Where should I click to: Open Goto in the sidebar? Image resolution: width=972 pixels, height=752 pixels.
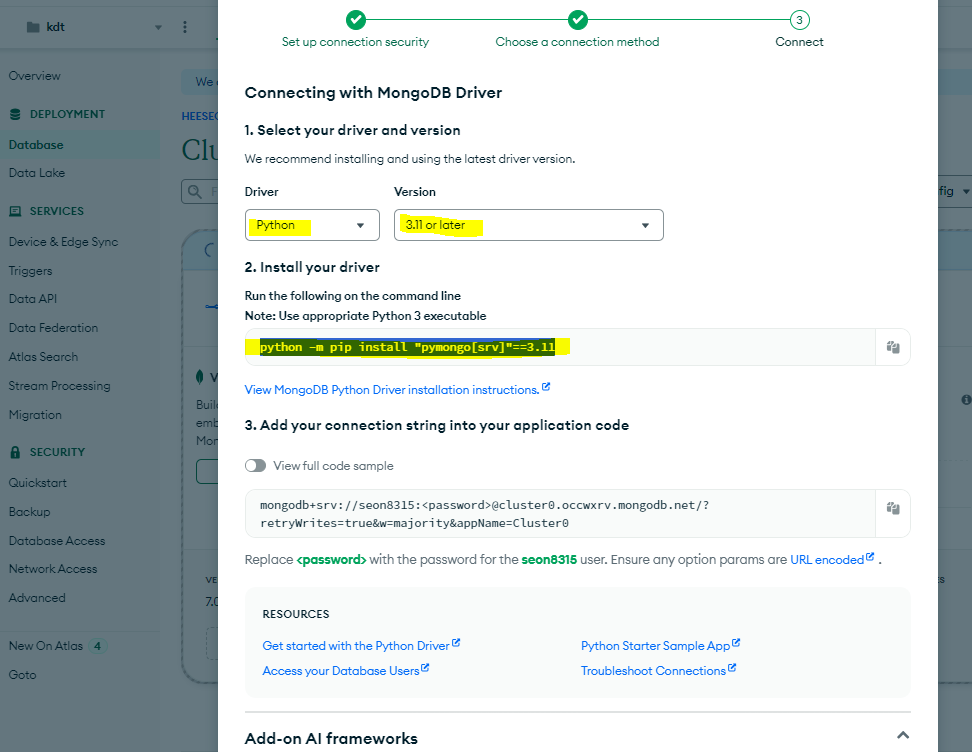point(22,675)
